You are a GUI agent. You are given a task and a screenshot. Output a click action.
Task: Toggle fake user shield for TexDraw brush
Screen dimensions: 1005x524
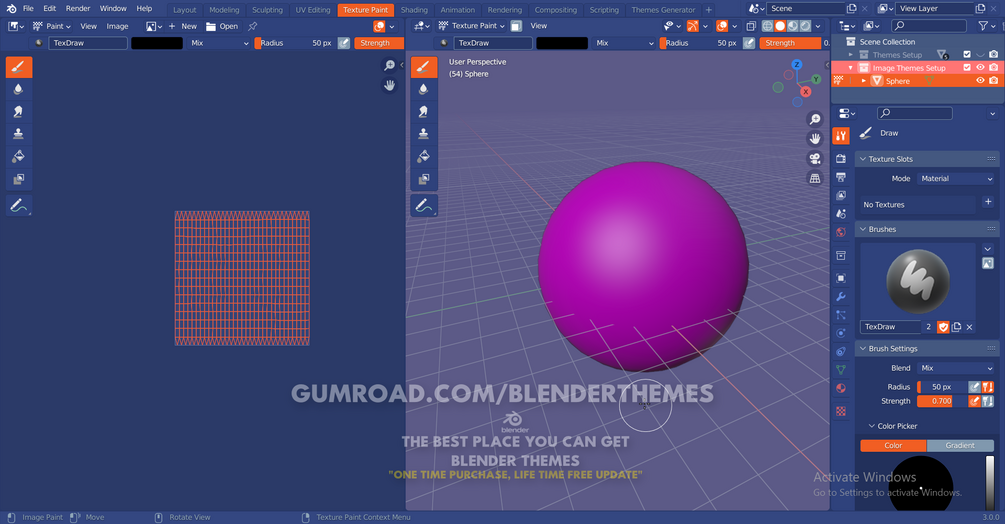943,327
